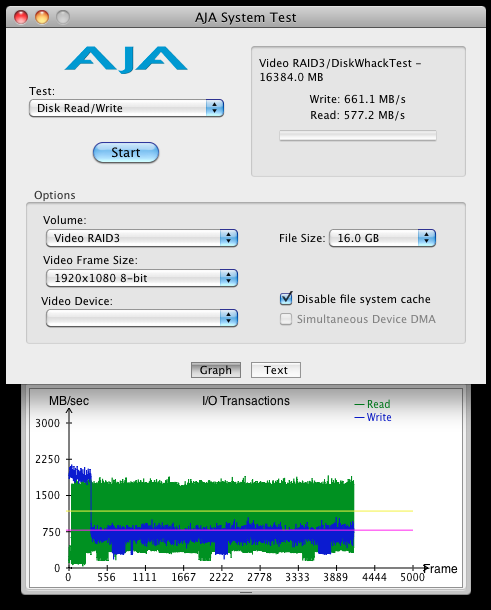Image resolution: width=491 pixels, height=610 pixels.
Task: Click the 2250 value on the graph axis
Action: click(x=47, y=459)
